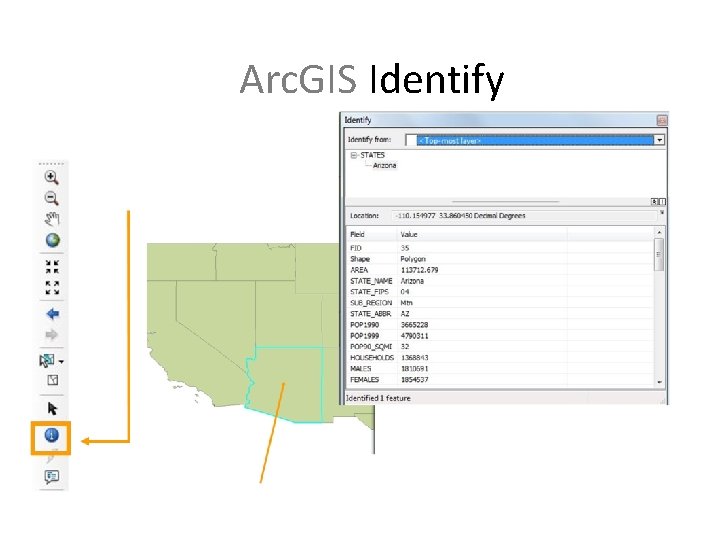Screen dimensions: 720x540
Task: Click the STATE_NAME value Arizona
Action: [x=412, y=281]
